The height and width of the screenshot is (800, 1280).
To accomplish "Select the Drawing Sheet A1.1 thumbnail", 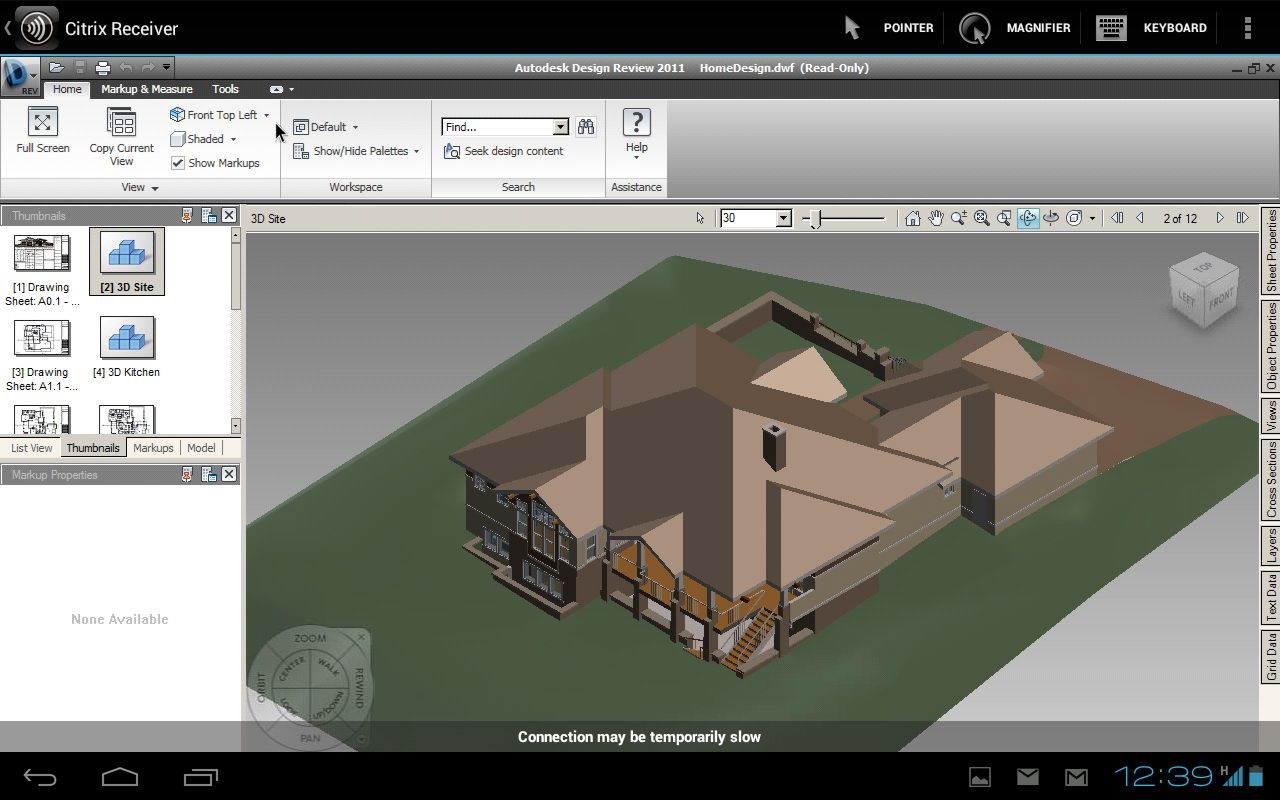I will click(42, 354).
